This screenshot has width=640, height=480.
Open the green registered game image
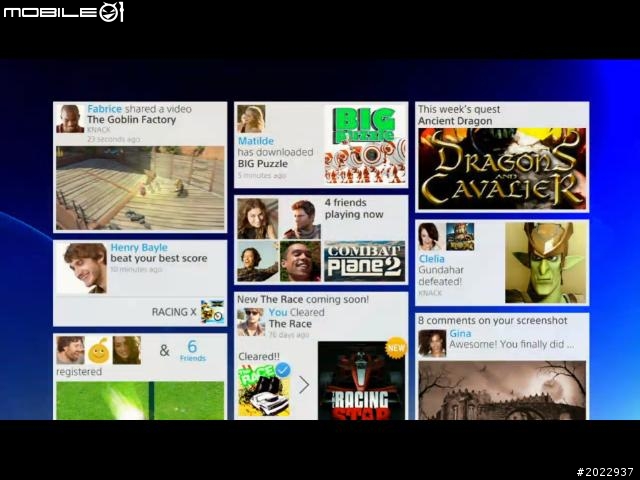140,400
